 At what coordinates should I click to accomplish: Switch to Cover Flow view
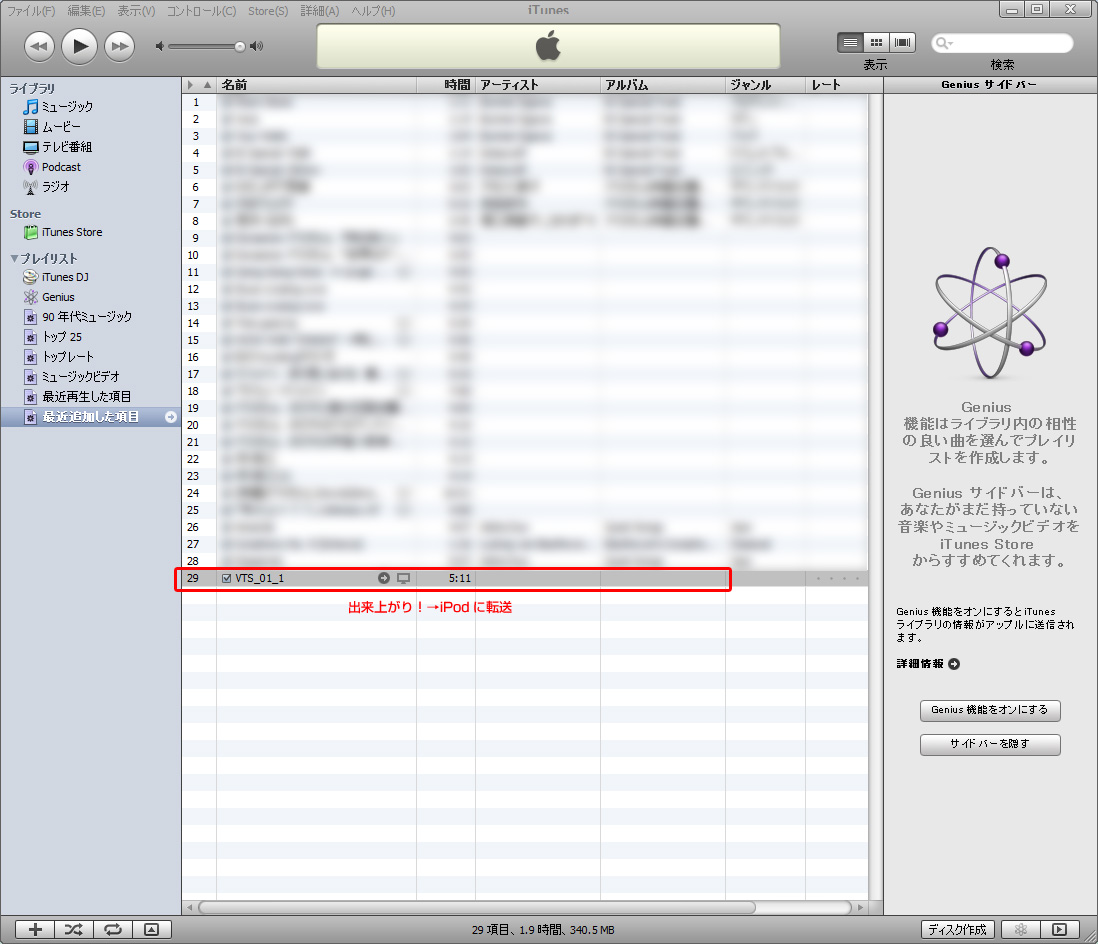903,43
